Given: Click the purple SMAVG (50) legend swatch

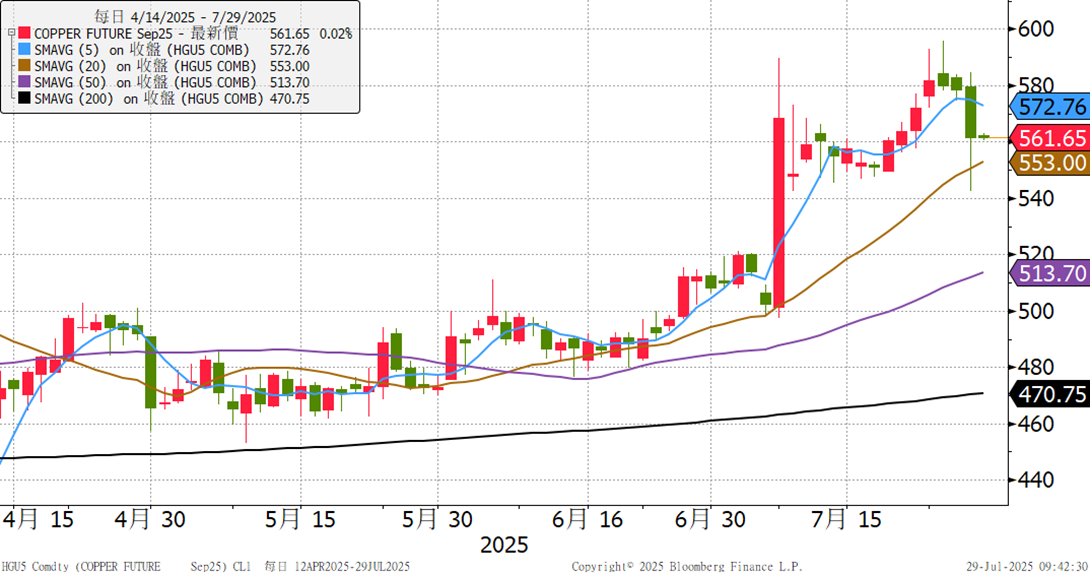Looking at the screenshot, I should click(x=24, y=82).
